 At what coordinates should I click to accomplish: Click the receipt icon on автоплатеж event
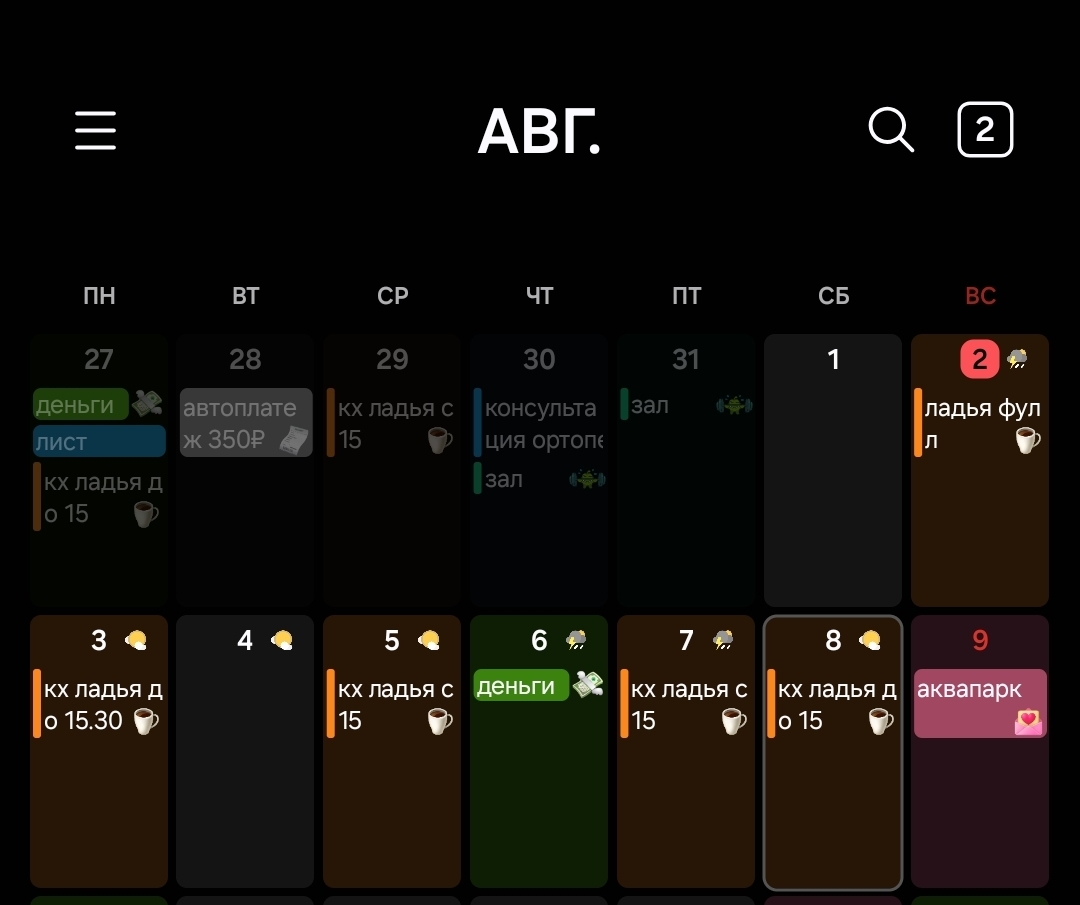[295, 439]
